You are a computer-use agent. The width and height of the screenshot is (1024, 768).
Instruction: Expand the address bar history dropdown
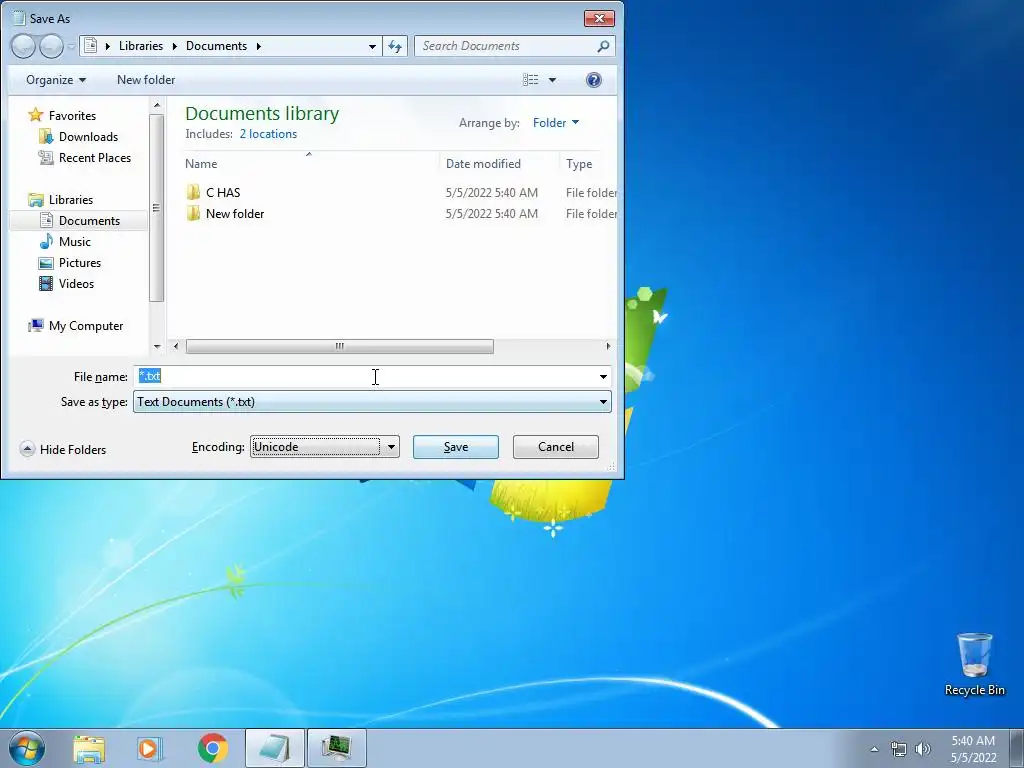click(x=372, y=46)
